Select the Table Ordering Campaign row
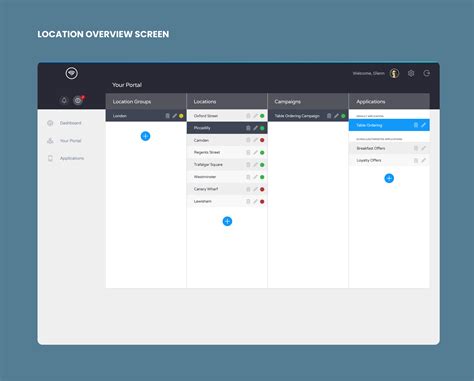 point(308,116)
